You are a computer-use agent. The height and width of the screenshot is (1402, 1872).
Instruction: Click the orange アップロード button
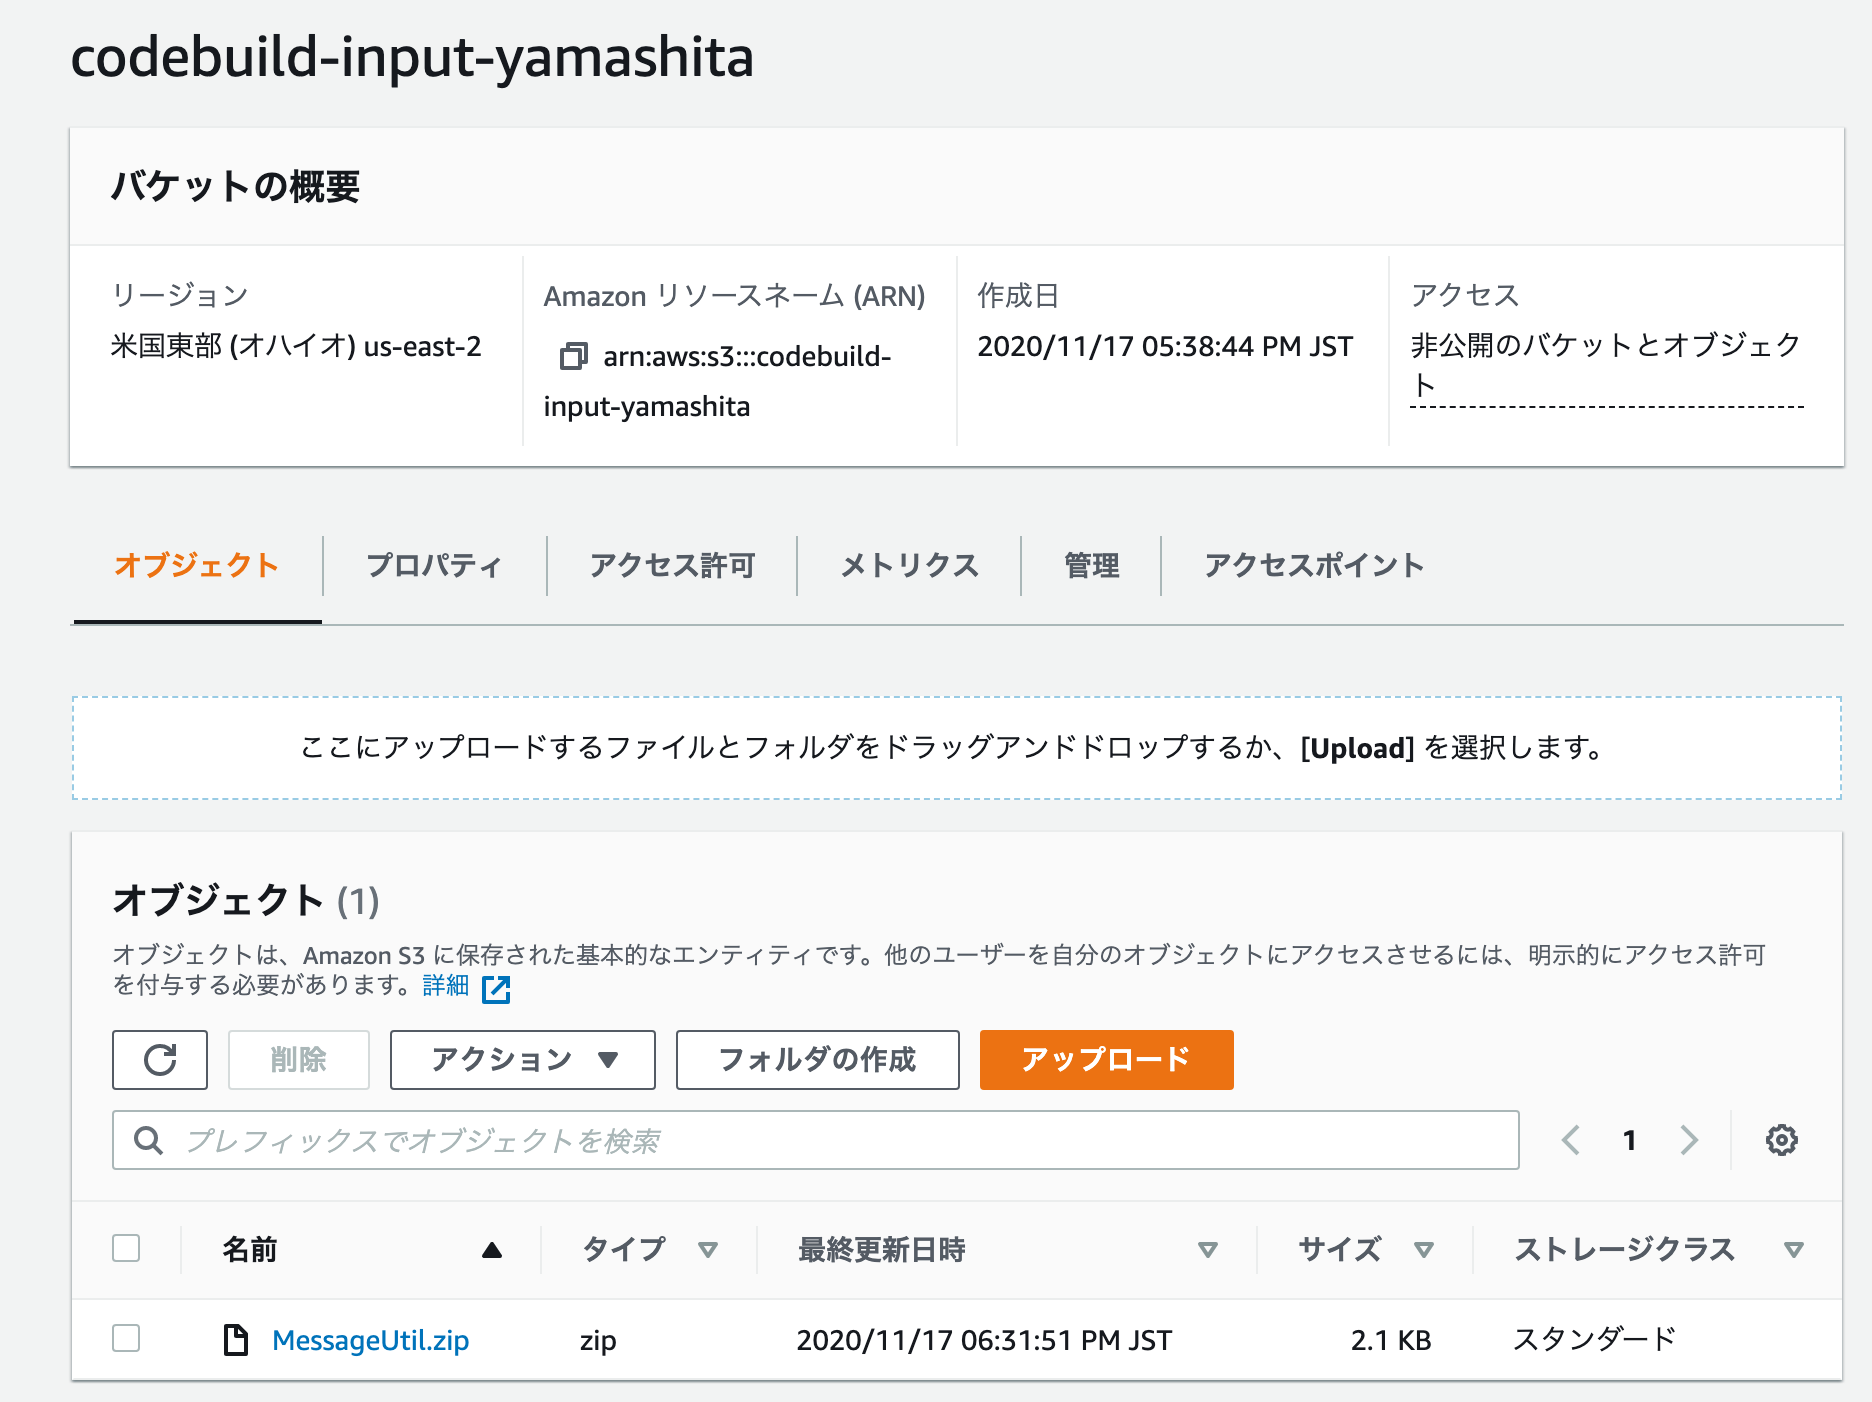[1106, 1060]
